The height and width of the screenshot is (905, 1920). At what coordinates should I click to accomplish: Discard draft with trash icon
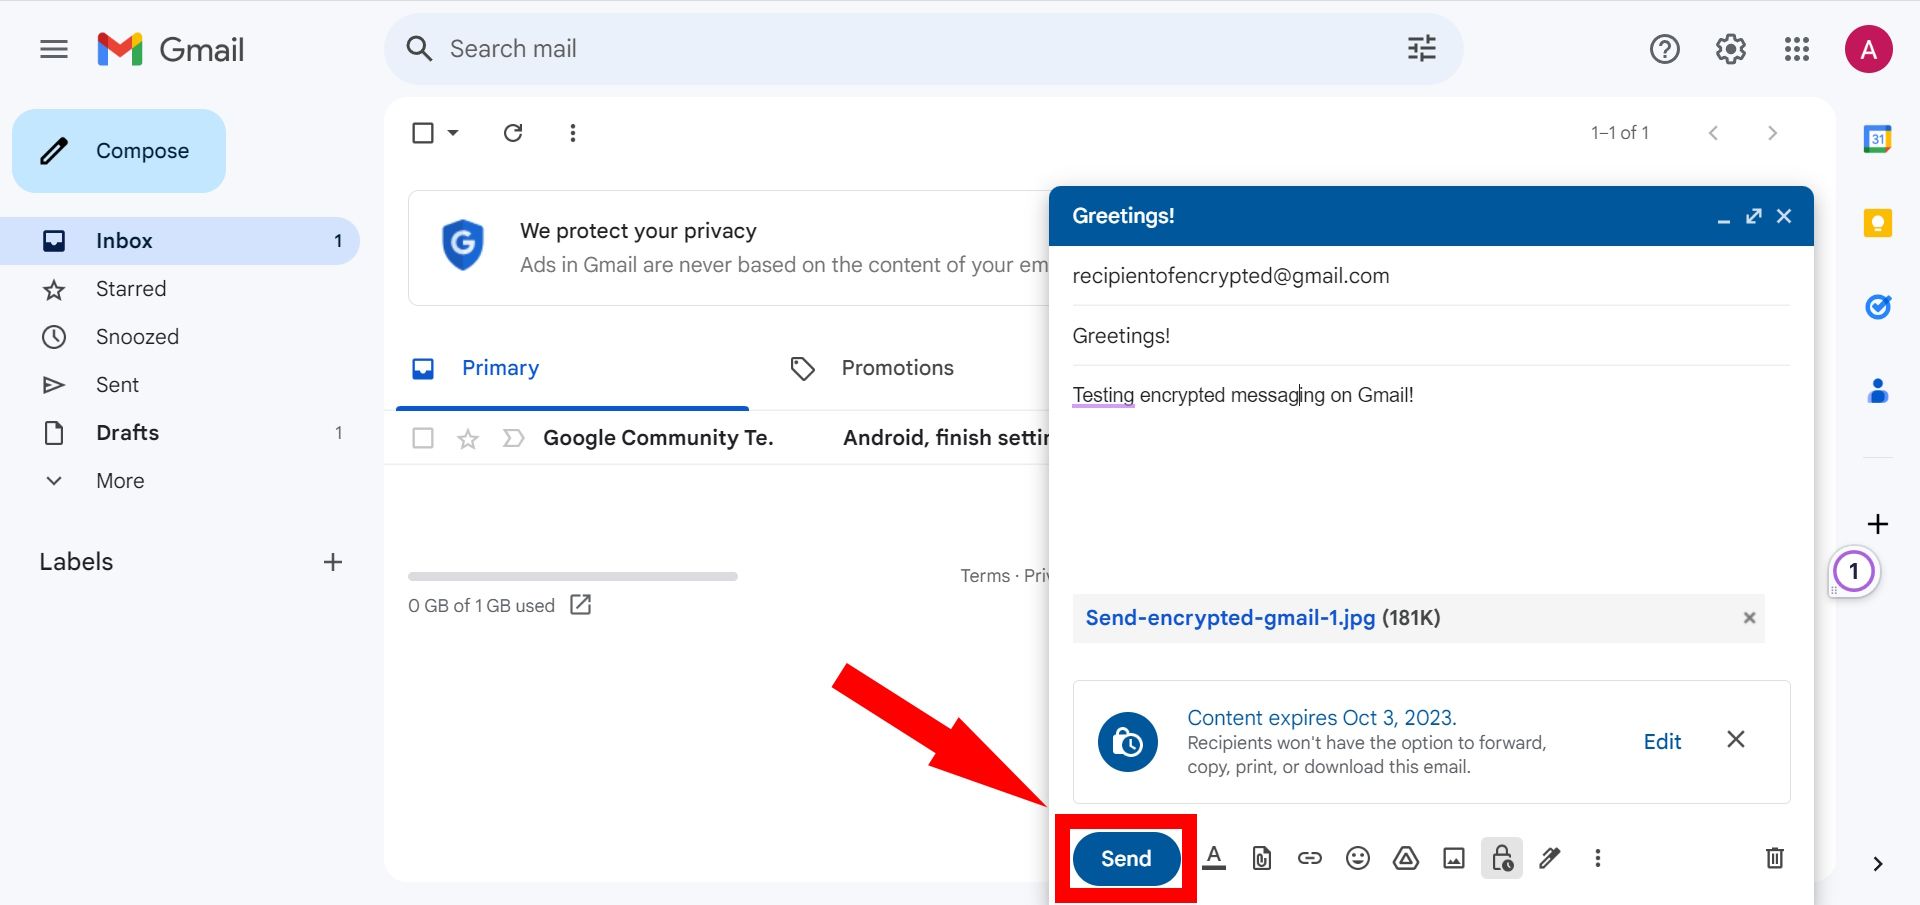(1774, 858)
